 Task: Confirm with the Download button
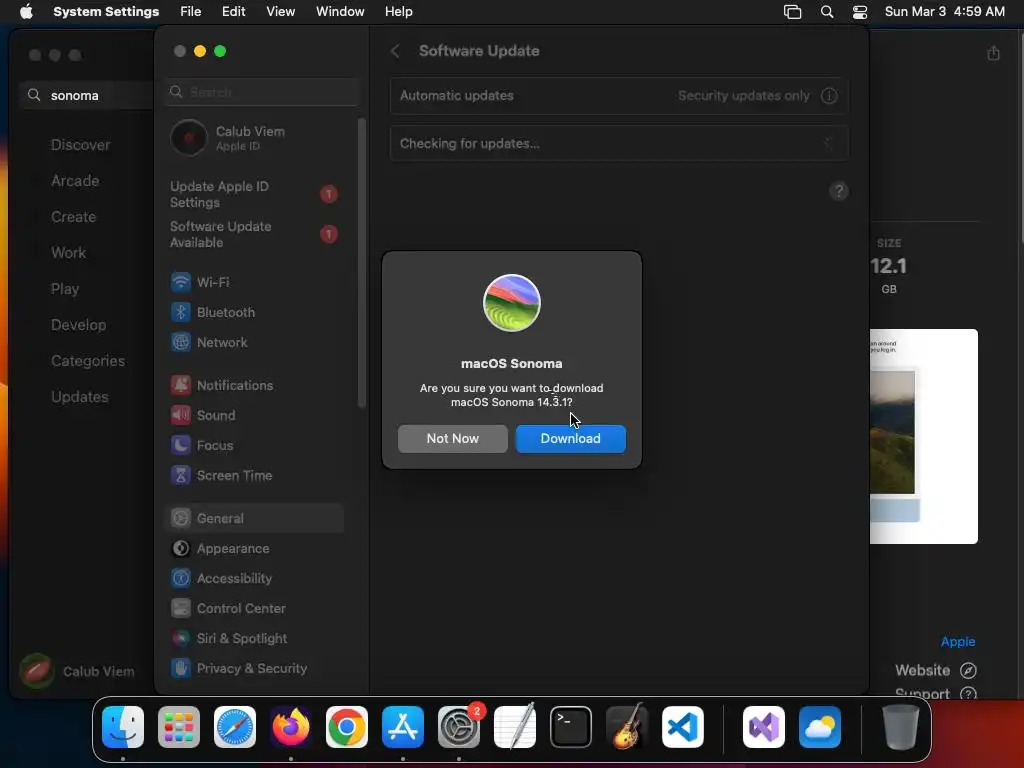coord(570,438)
